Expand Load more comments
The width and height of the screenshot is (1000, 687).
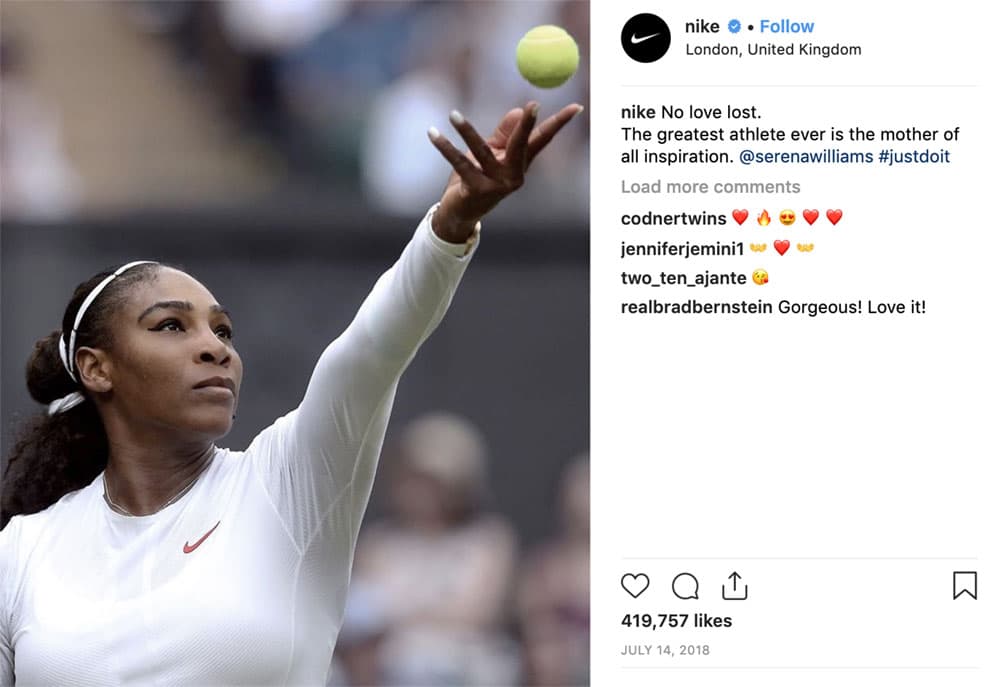click(x=710, y=187)
